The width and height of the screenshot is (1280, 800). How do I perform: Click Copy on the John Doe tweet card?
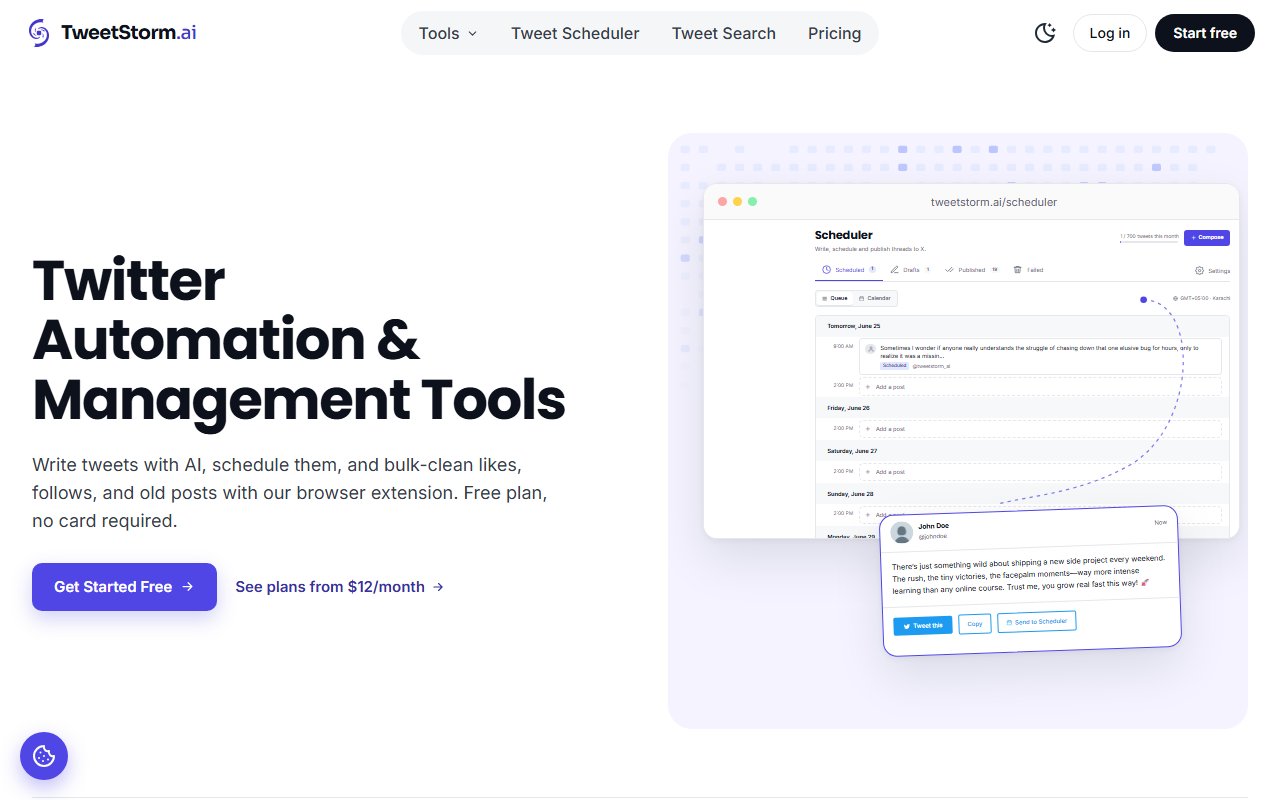(975, 624)
